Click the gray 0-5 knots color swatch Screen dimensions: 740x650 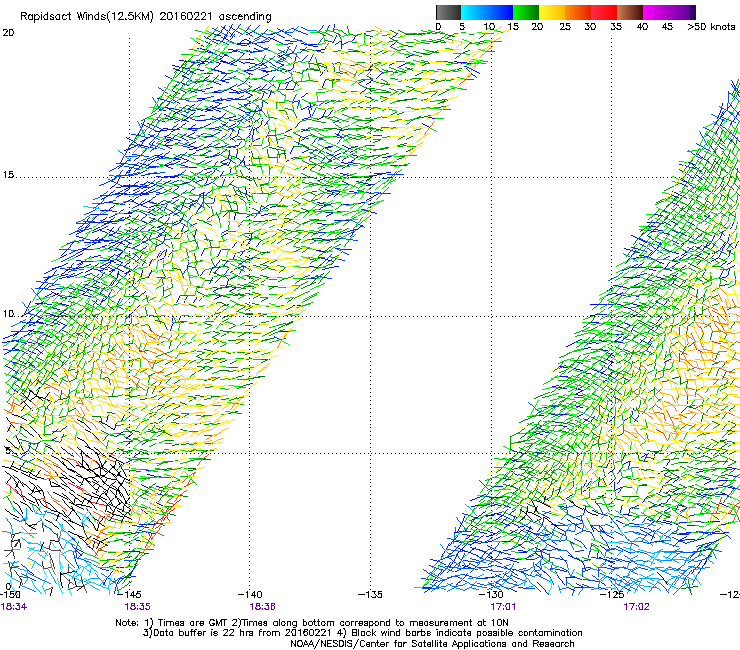click(x=448, y=12)
